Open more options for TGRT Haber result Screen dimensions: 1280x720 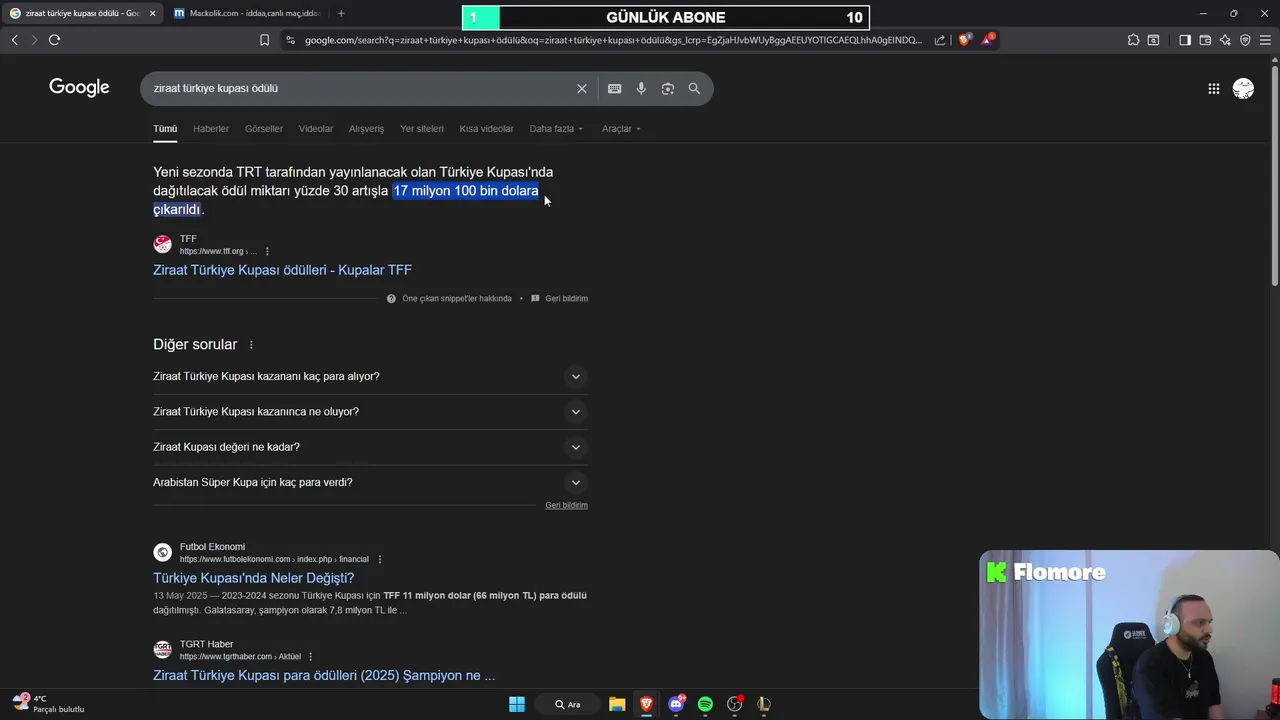coord(311,657)
